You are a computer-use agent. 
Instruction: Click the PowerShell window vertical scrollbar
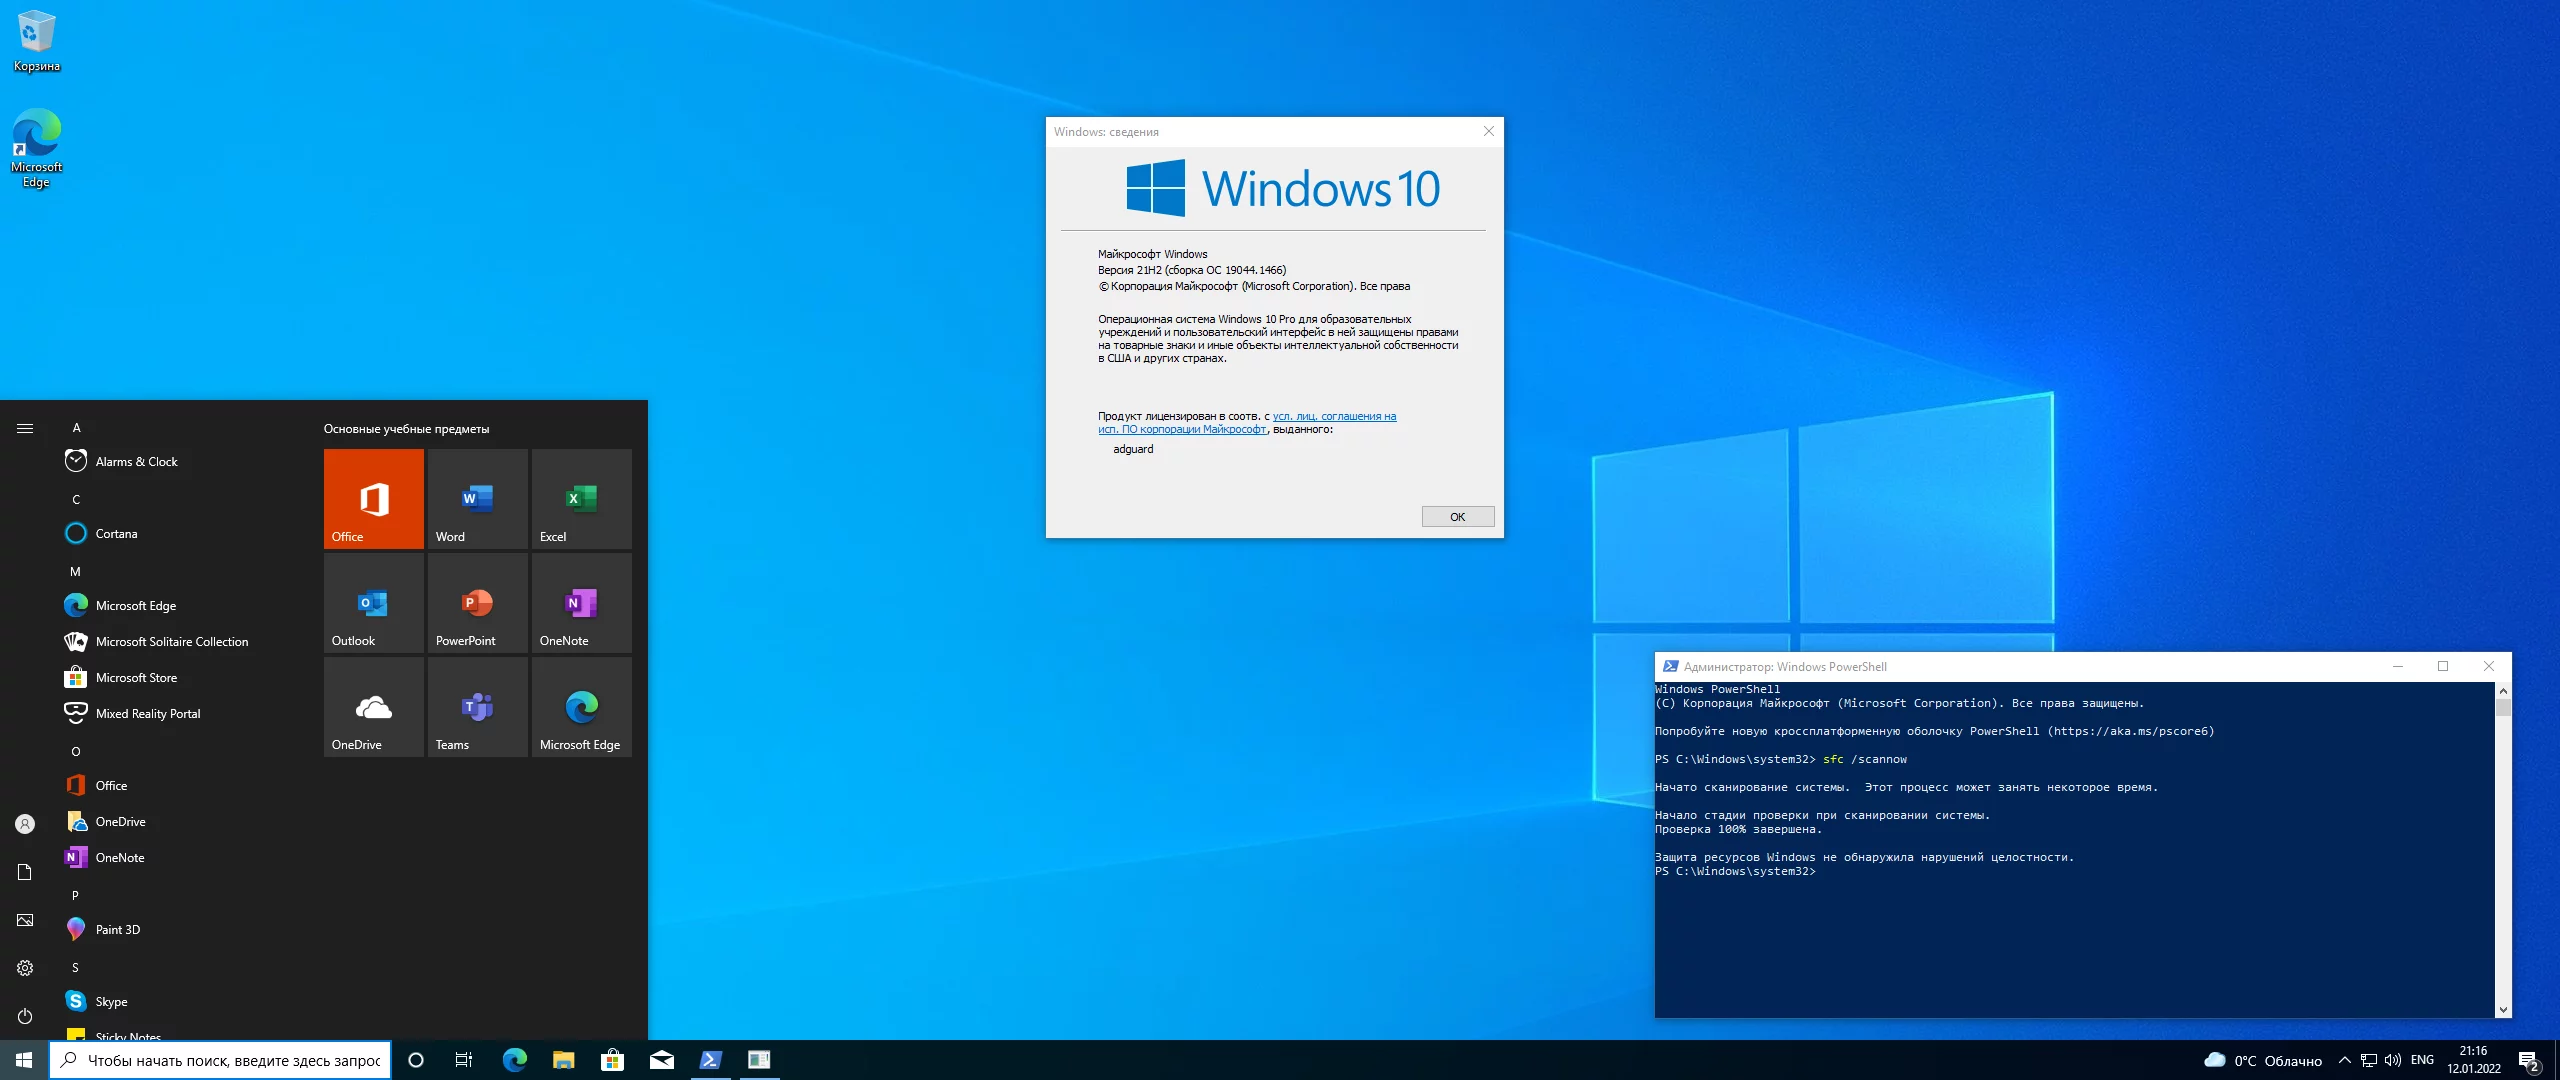[2503, 850]
